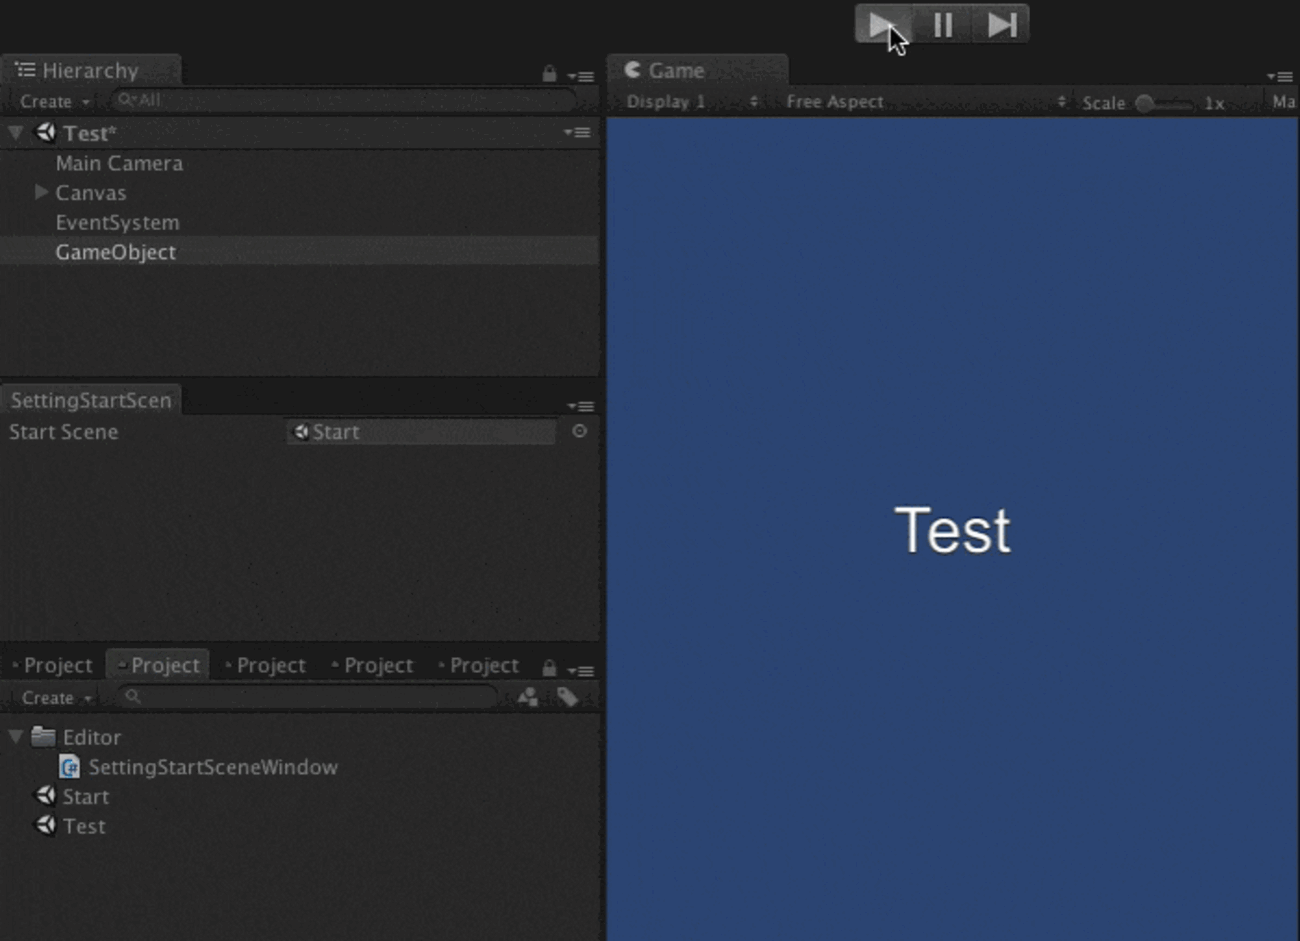Click the Test* scene row
The height and width of the screenshot is (941, 1300).
click(300, 132)
